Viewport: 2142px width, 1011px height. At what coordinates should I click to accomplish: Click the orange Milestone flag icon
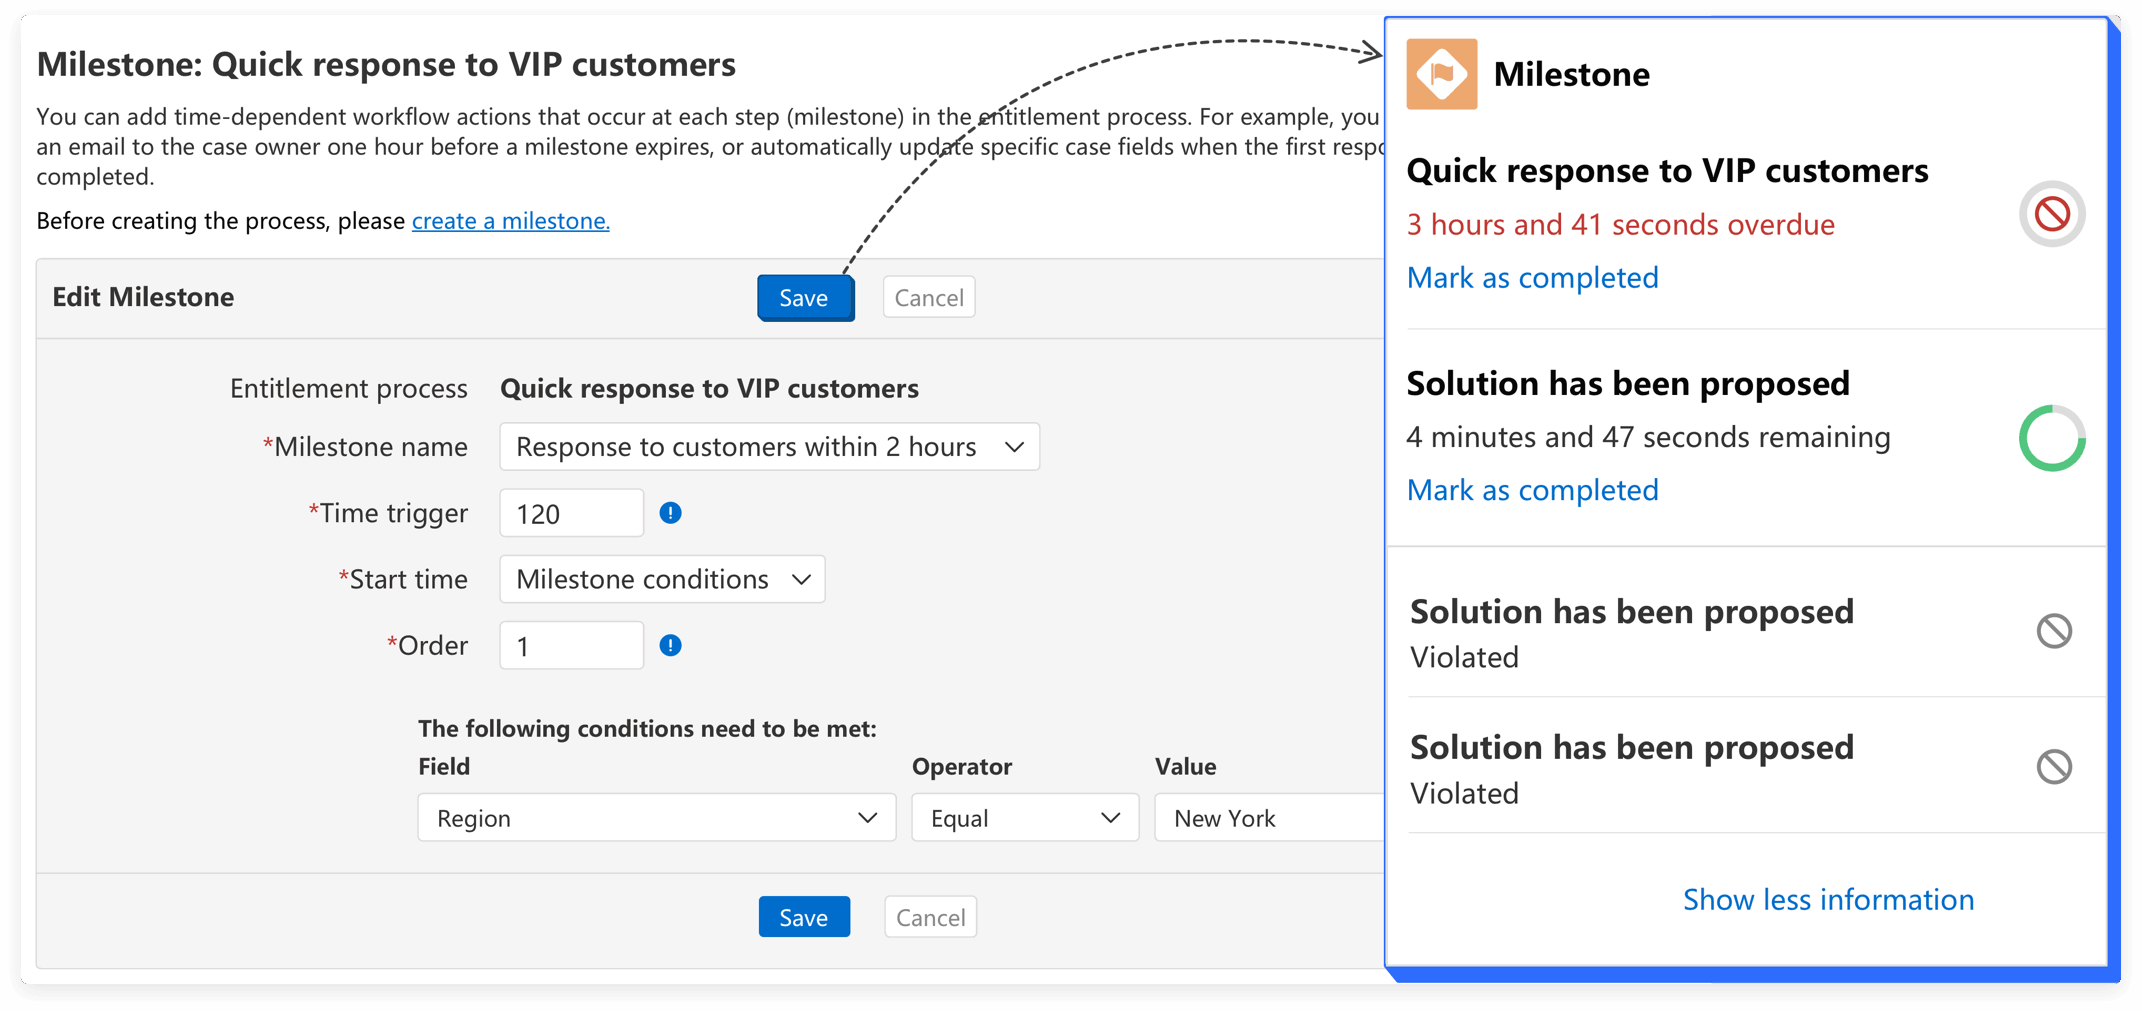[1441, 74]
